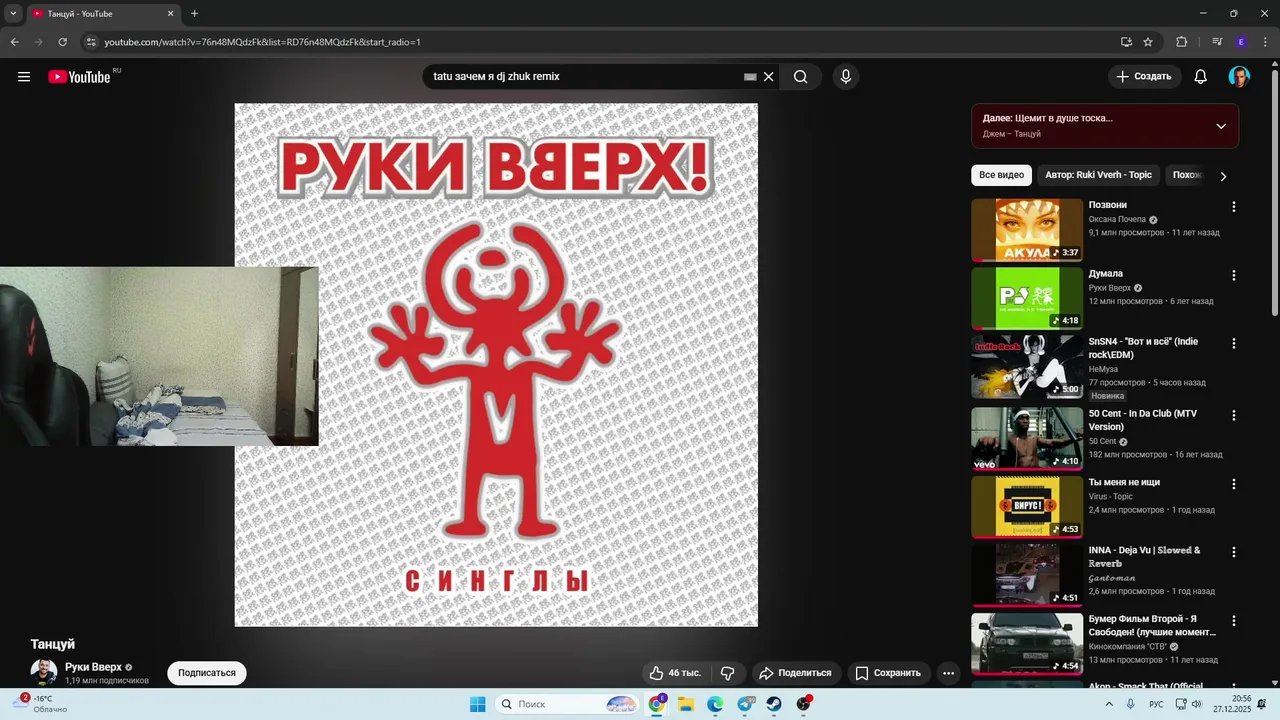
Task: Open the Руки Вверх channel avatar
Action: click(44, 672)
